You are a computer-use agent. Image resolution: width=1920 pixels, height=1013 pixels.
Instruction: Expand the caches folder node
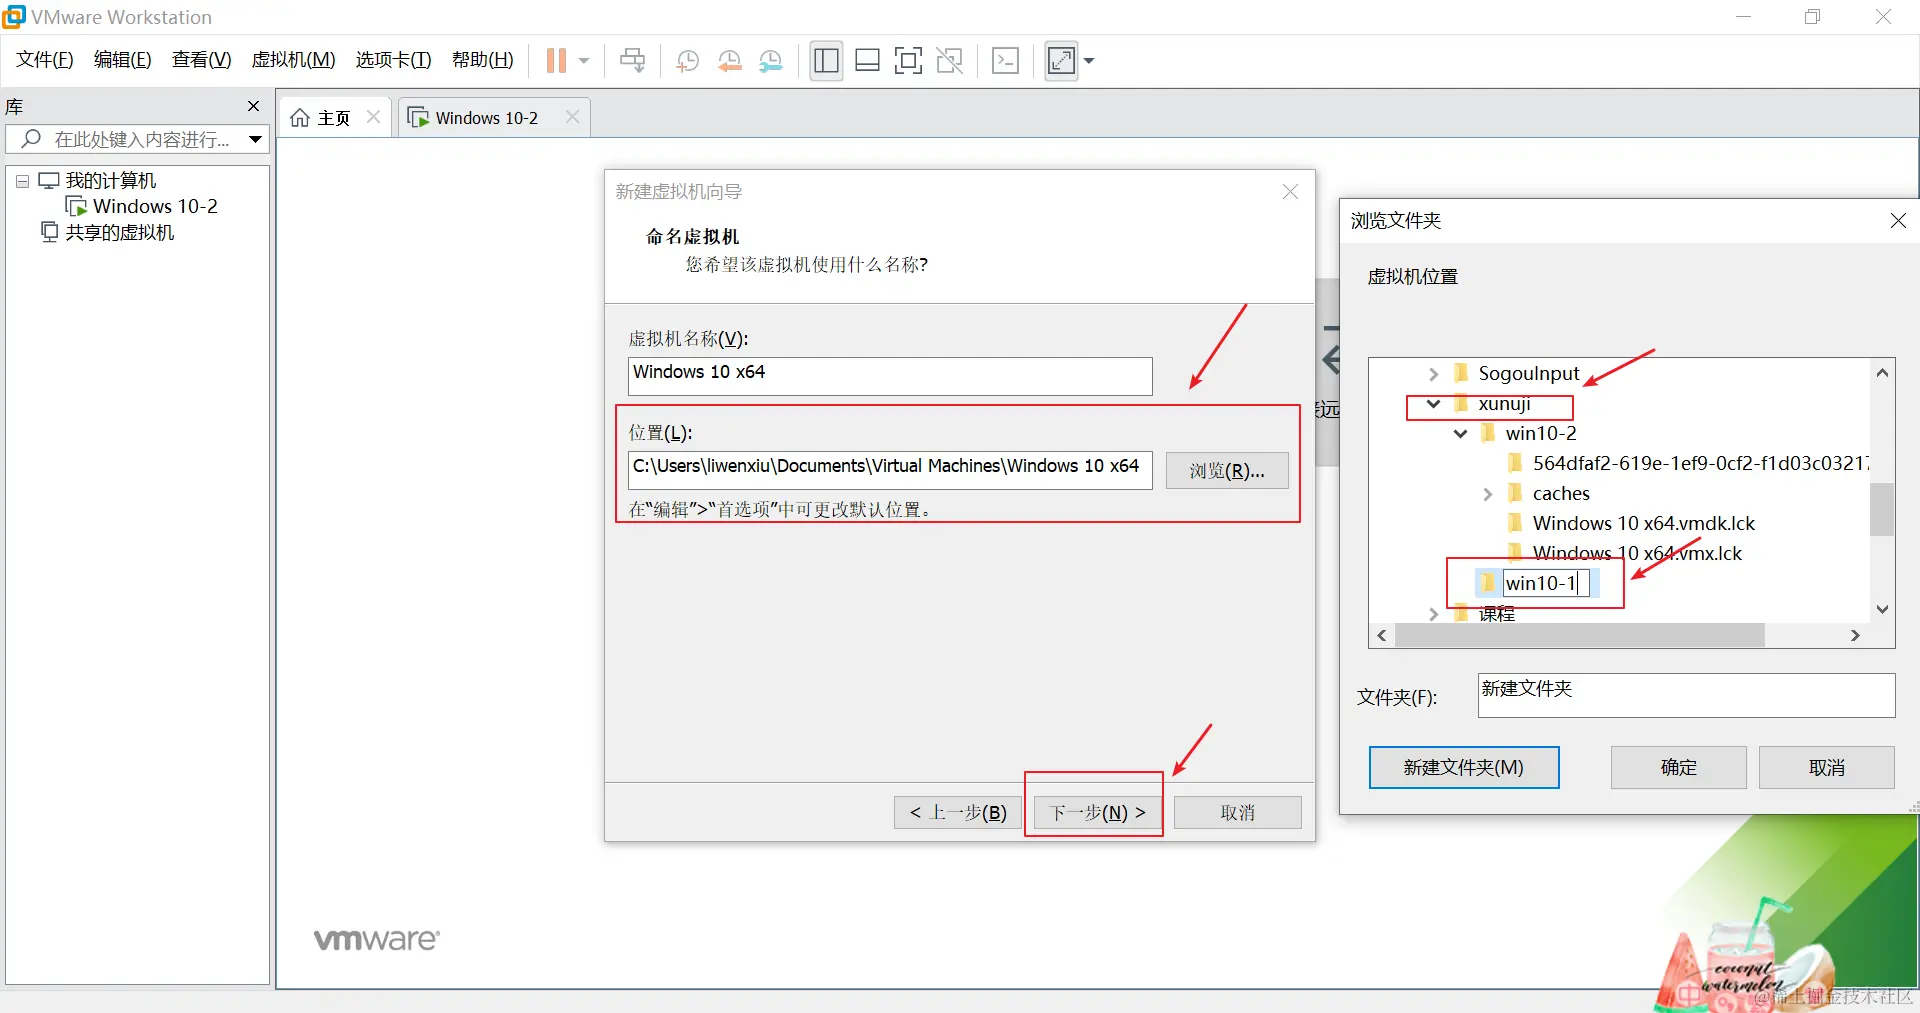[x=1487, y=494]
